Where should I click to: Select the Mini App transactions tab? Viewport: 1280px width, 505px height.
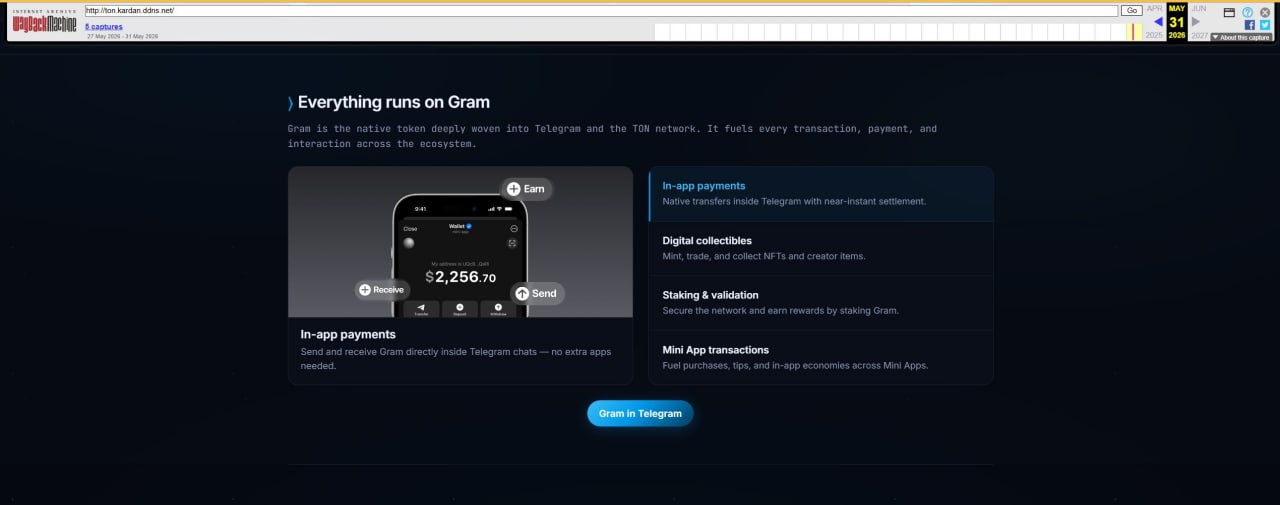821,357
